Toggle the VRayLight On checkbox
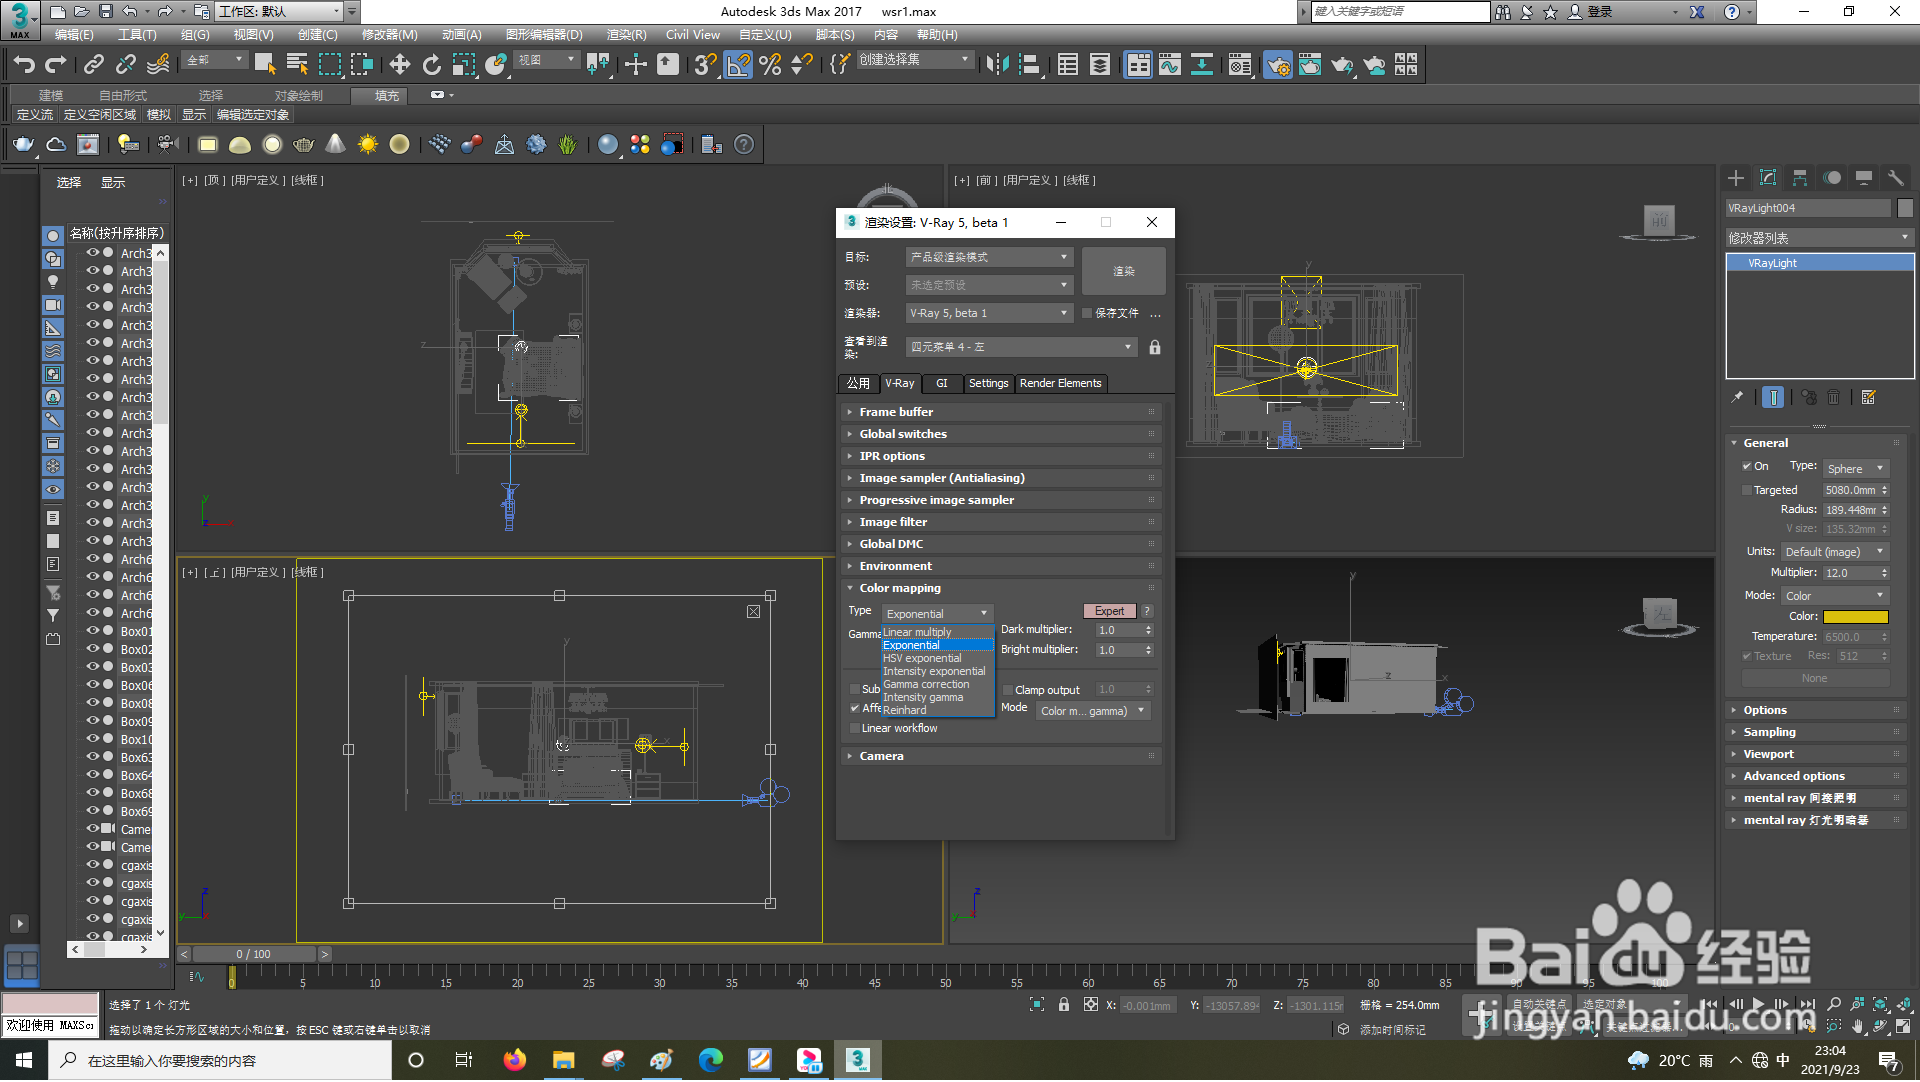Image resolution: width=1920 pixels, height=1082 pixels. [1747, 466]
